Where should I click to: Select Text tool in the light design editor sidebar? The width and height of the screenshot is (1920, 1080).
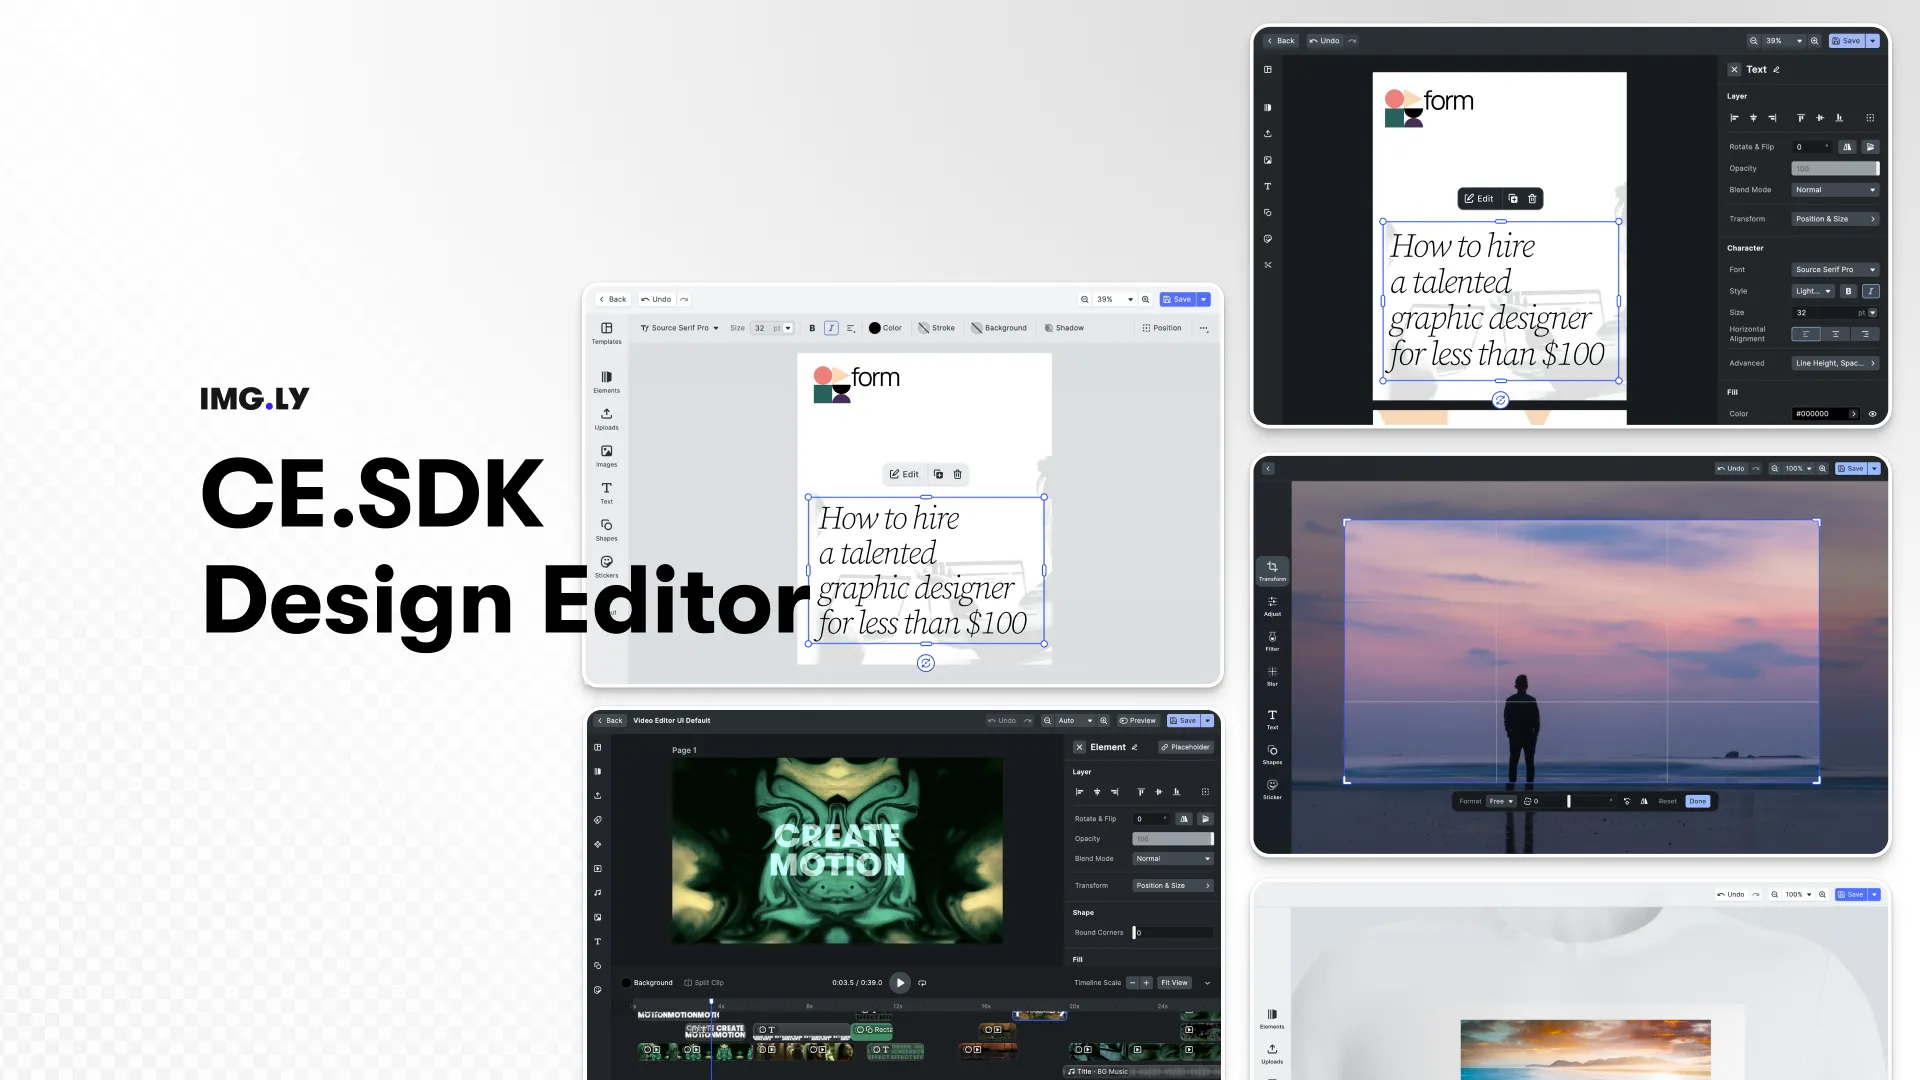pos(606,493)
